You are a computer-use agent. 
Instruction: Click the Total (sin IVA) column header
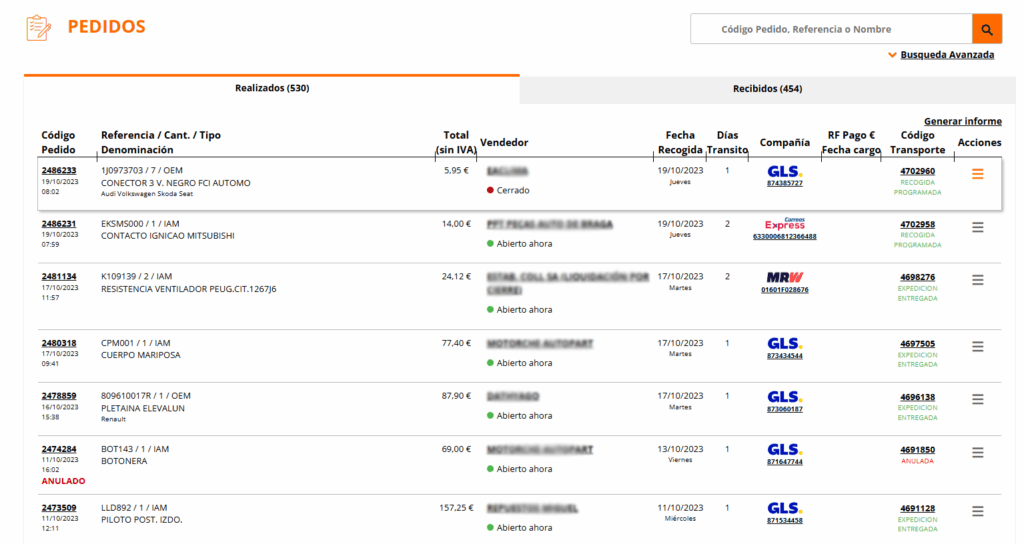(456, 142)
